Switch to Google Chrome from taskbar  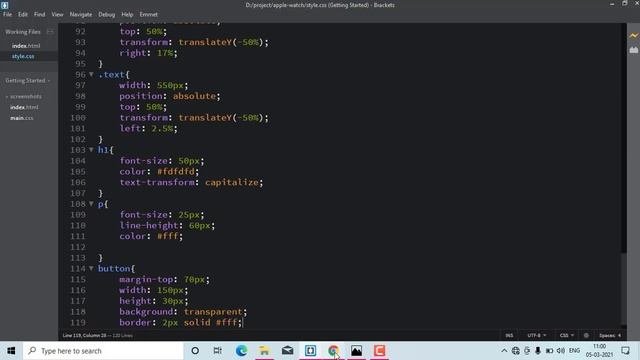(333, 351)
